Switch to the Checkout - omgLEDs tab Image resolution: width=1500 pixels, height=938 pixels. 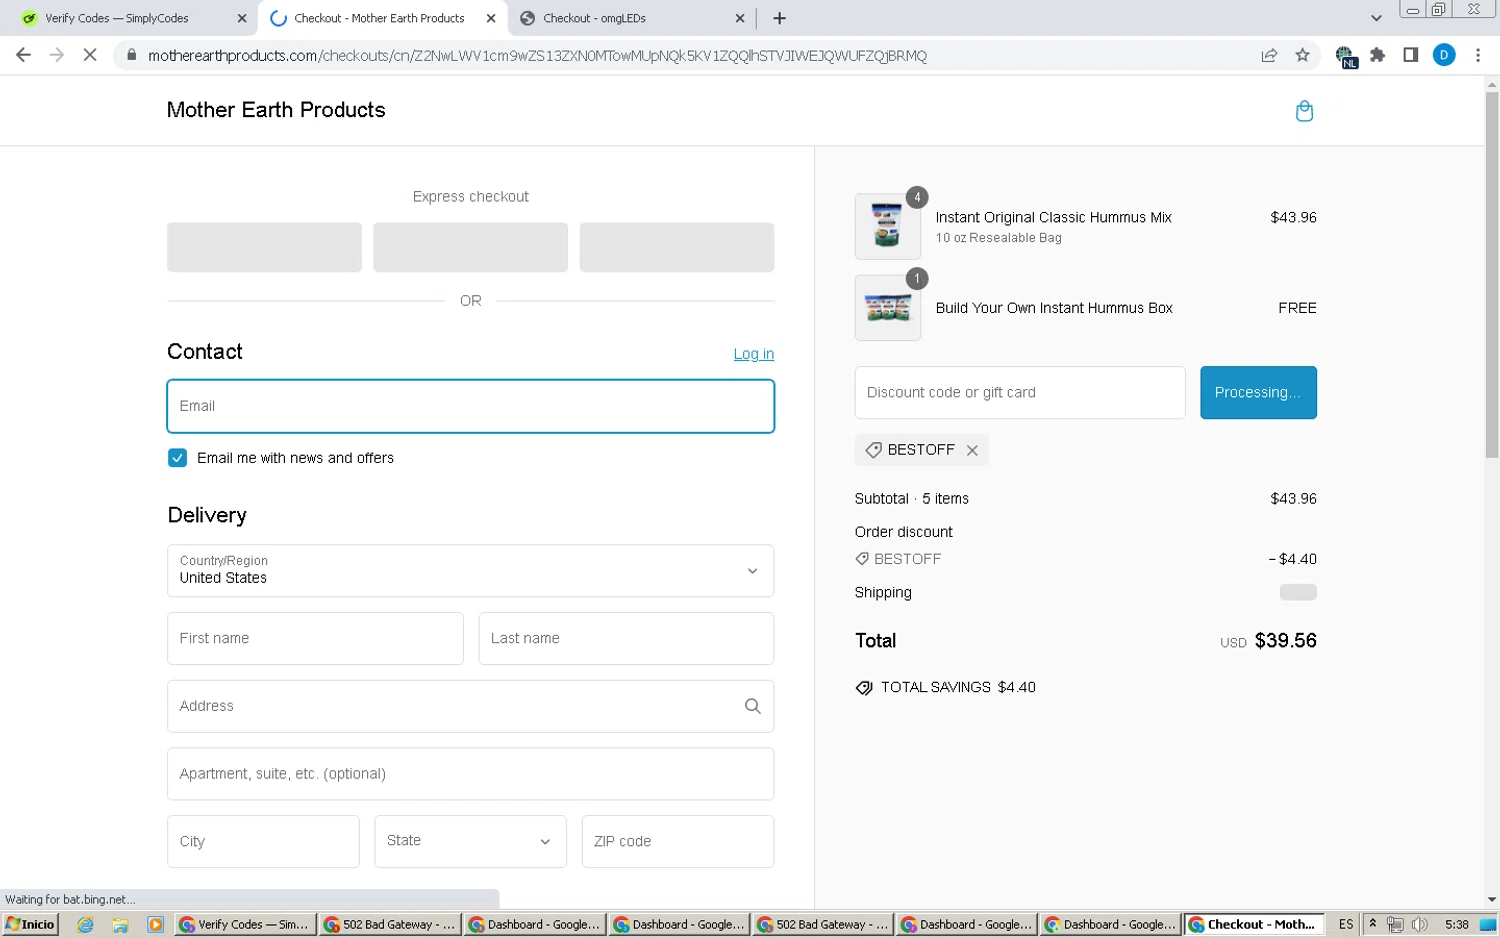point(632,18)
